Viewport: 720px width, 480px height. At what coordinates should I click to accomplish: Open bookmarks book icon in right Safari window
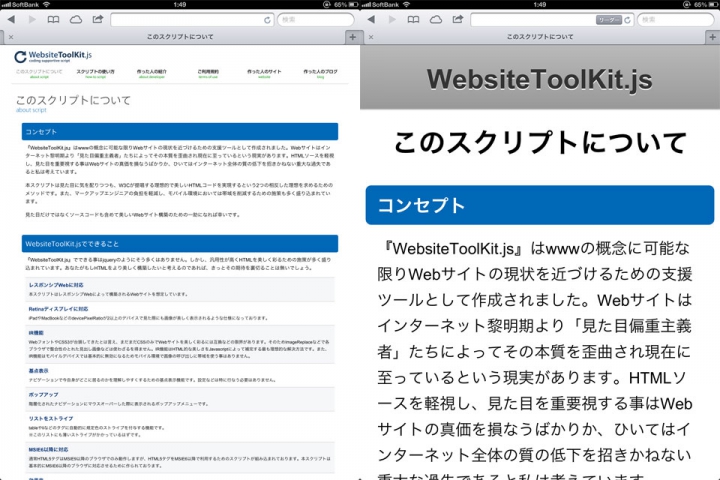[413, 19]
